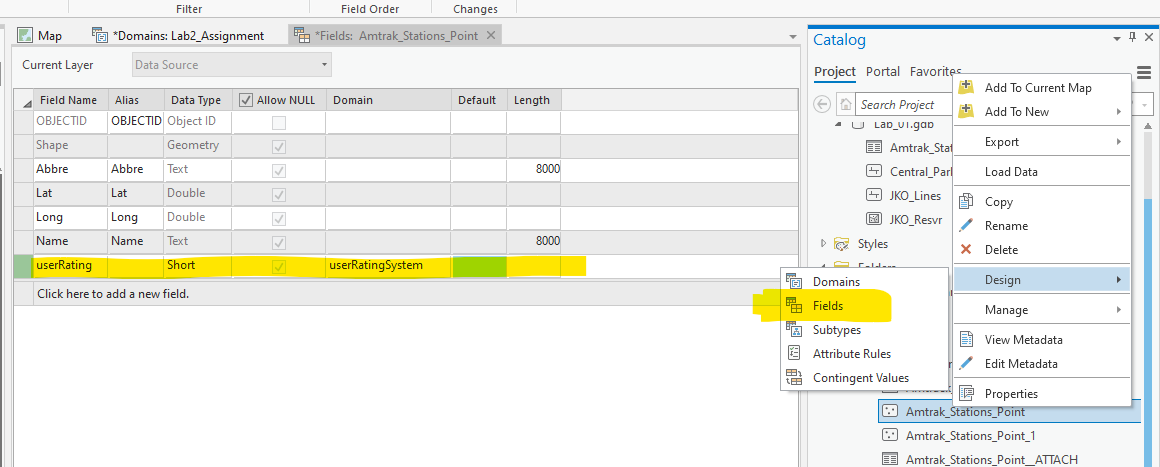The width and height of the screenshot is (1160, 467).
Task: Select Fields in the Design submenu
Action: tap(827, 306)
